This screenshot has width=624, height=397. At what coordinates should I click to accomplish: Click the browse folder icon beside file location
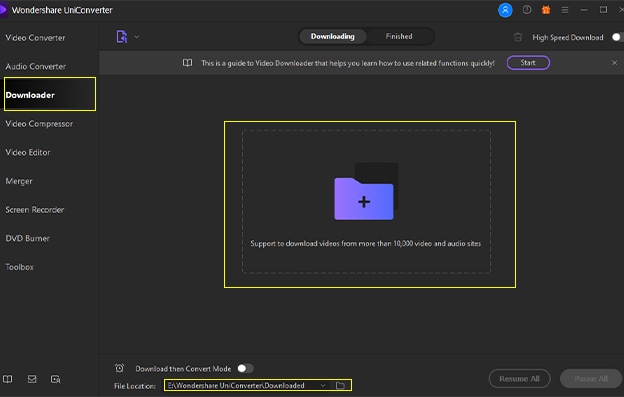point(340,385)
